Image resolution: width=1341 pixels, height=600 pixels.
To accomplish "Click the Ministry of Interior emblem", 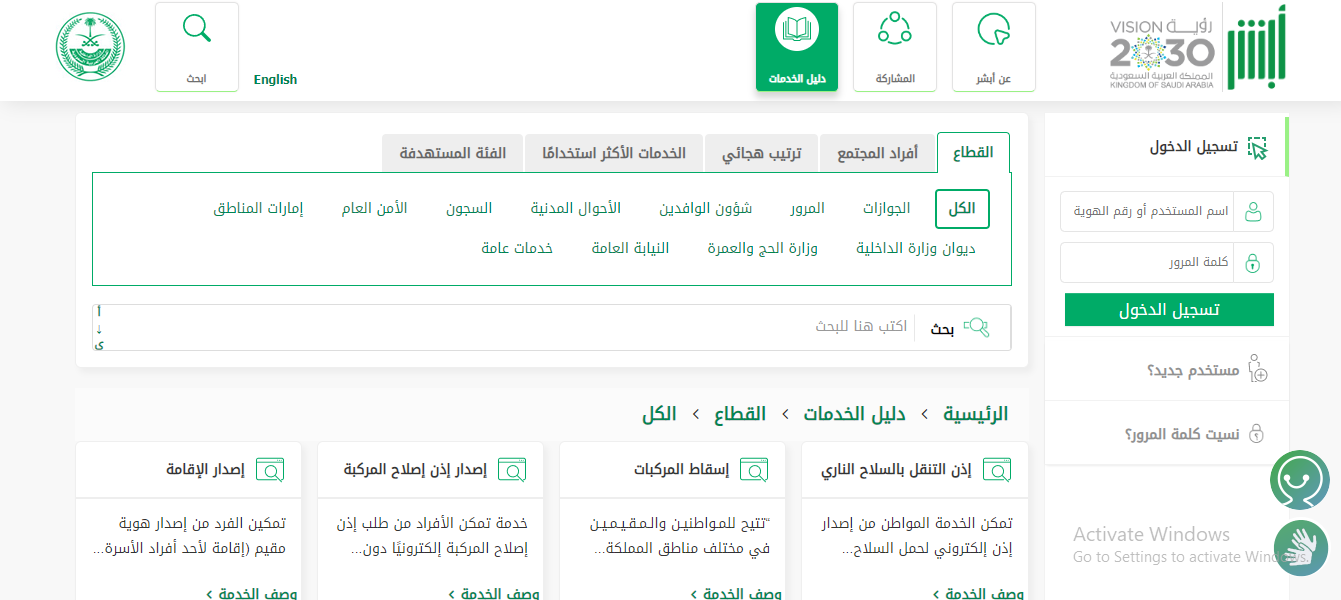I will pyautogui.click(x=89, y=47).
